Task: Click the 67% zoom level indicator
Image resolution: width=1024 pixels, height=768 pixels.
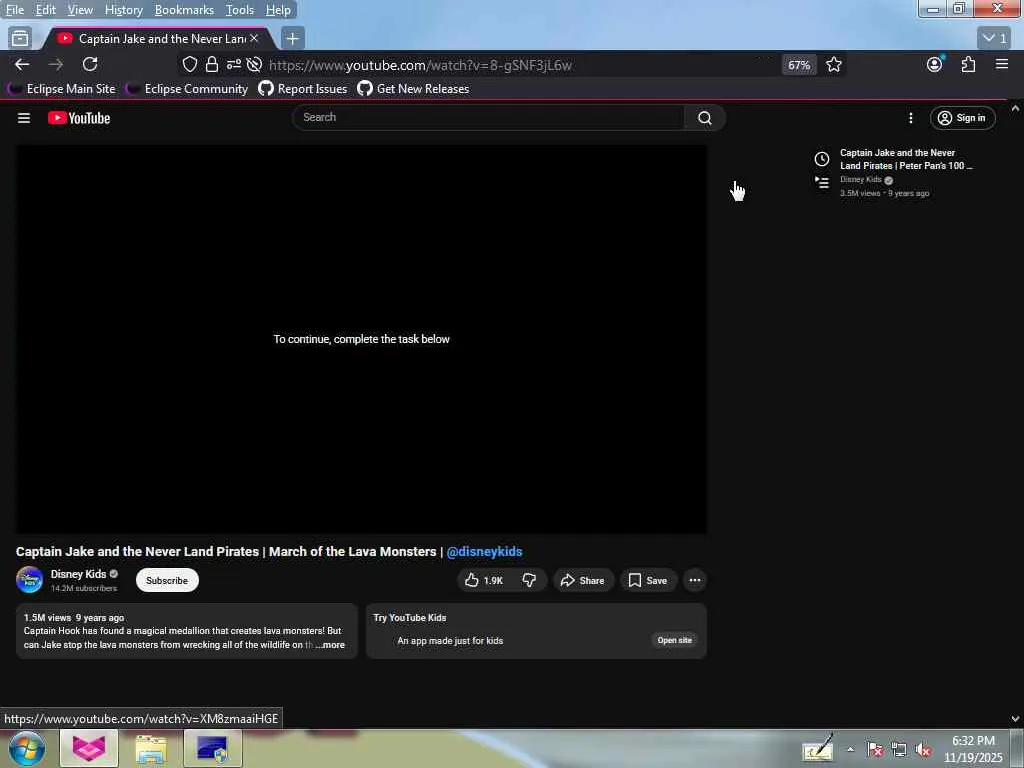Action: [799, 65]
